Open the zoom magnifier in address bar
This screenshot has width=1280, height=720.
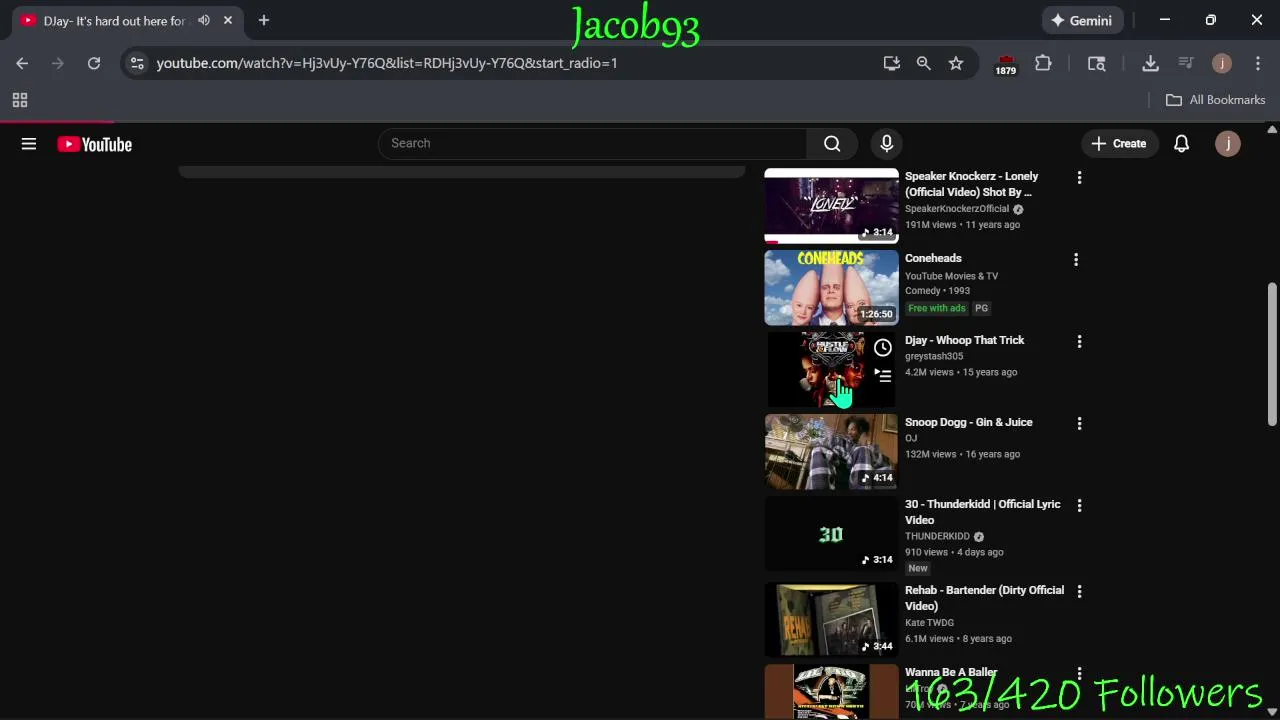tap(924, 63)
